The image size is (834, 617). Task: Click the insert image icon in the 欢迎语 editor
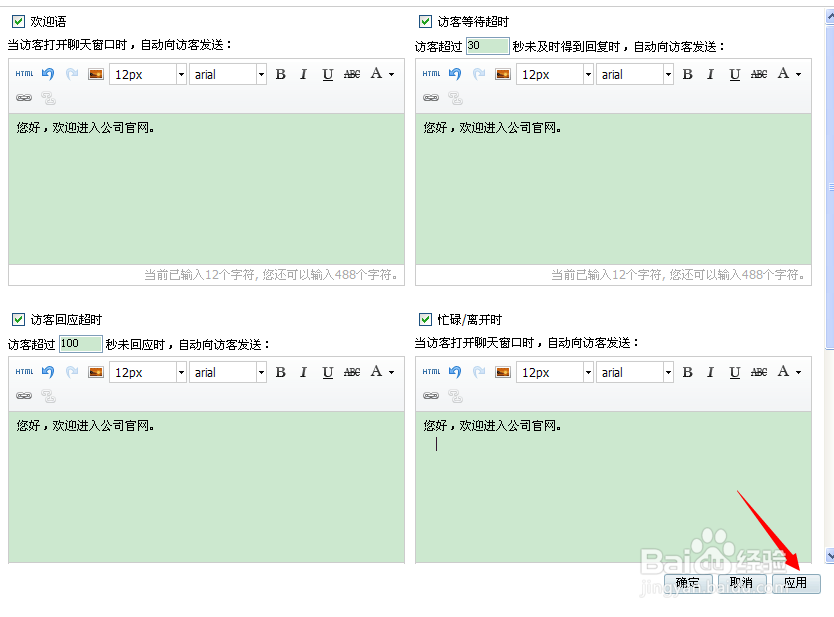tap(94, 73)
